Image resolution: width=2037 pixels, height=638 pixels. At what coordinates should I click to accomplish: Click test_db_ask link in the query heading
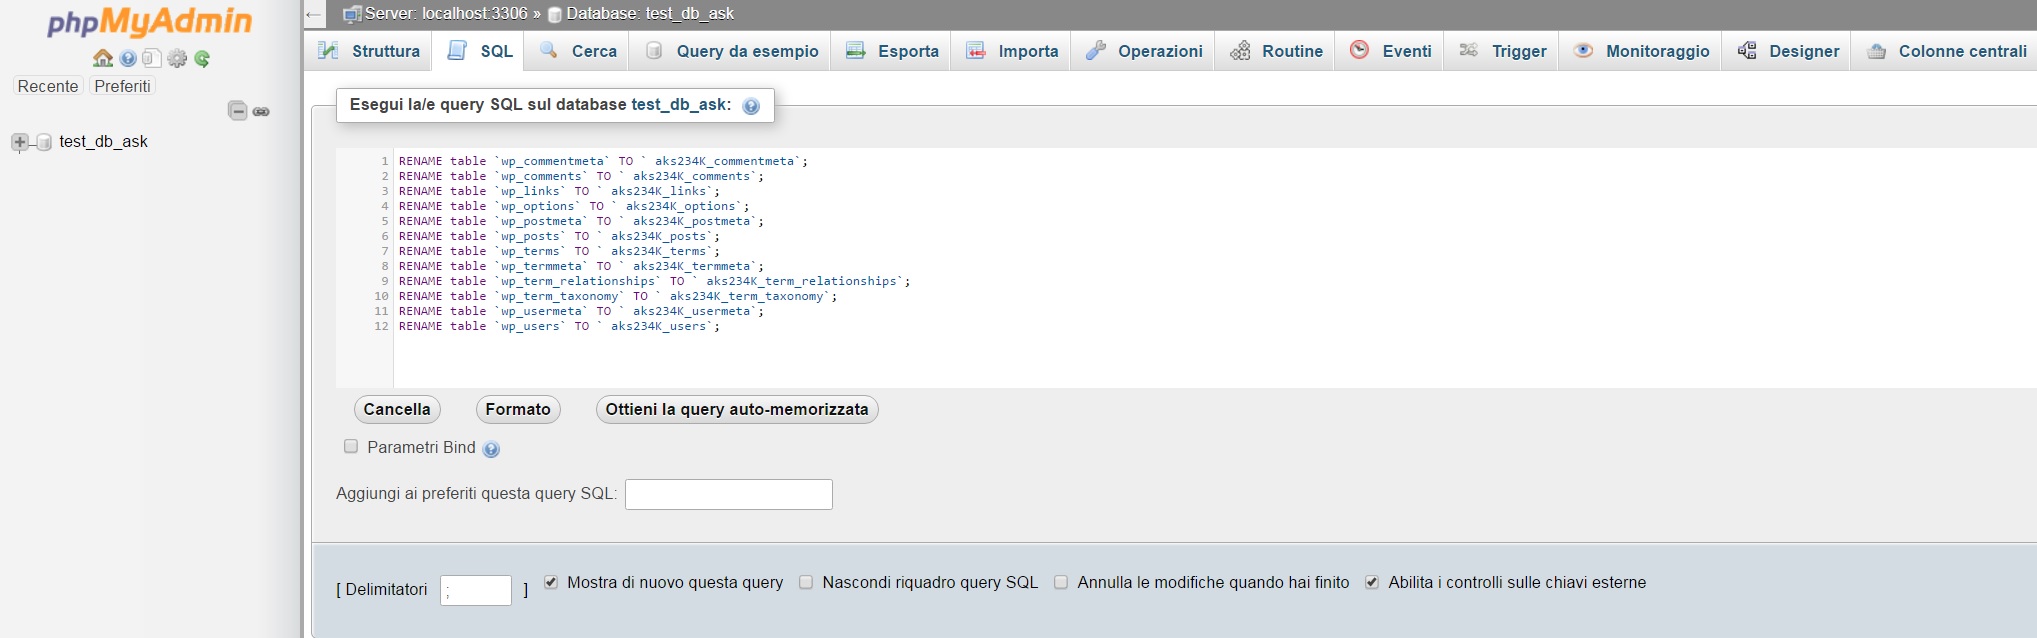click(x=679, y=105)
